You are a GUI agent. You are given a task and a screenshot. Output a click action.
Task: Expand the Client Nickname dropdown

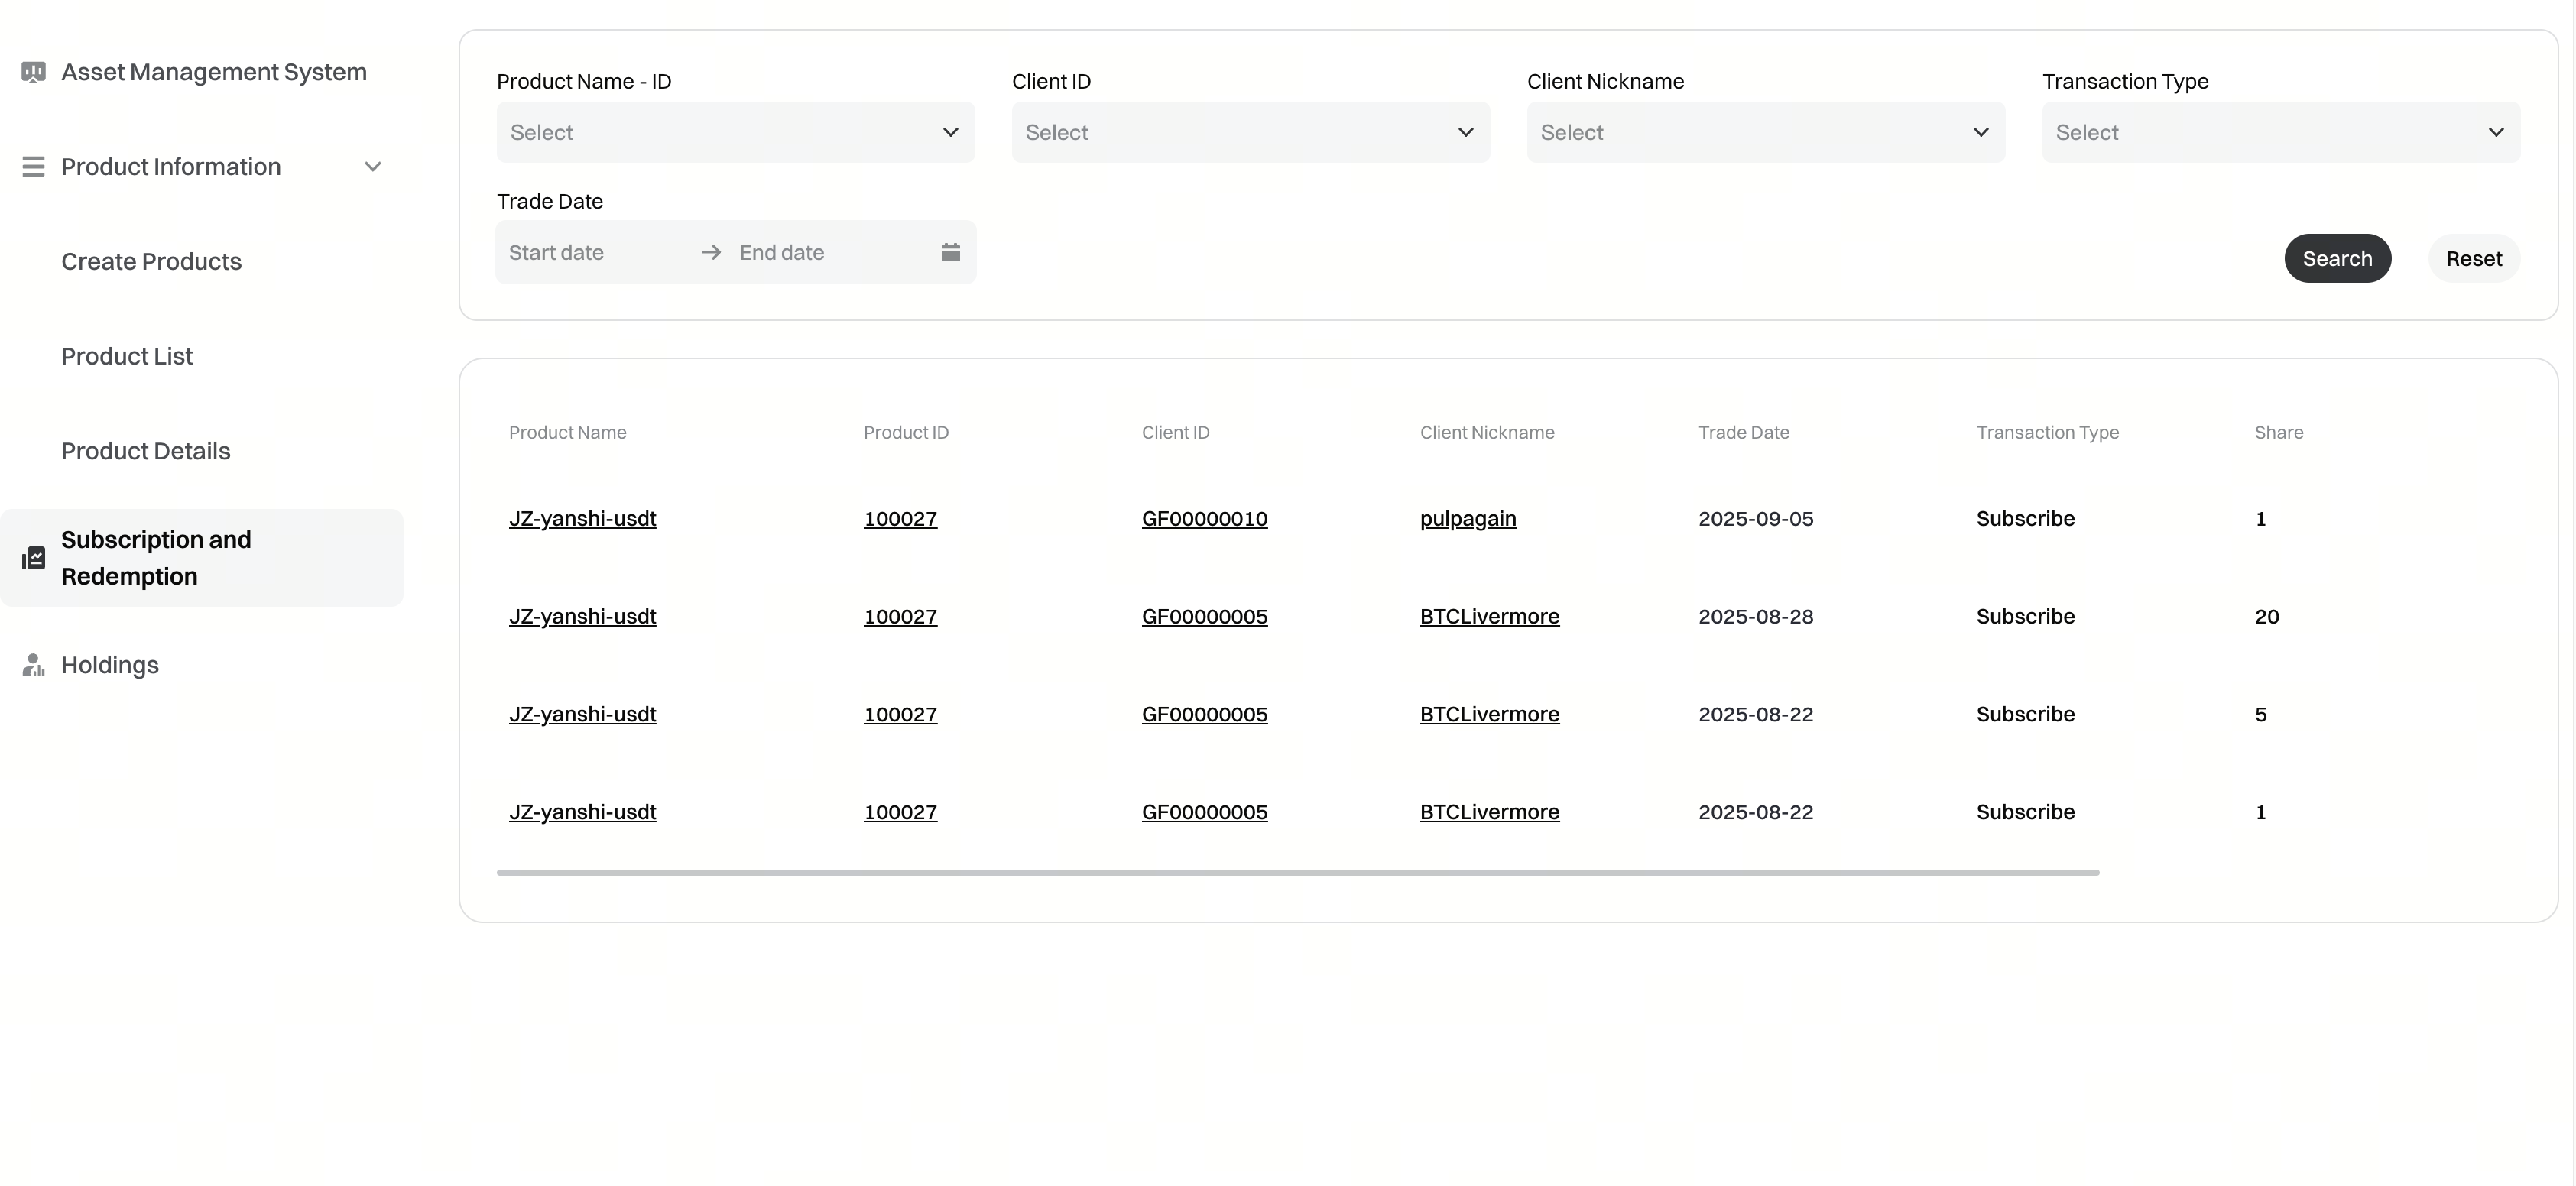coord(1765,132)
